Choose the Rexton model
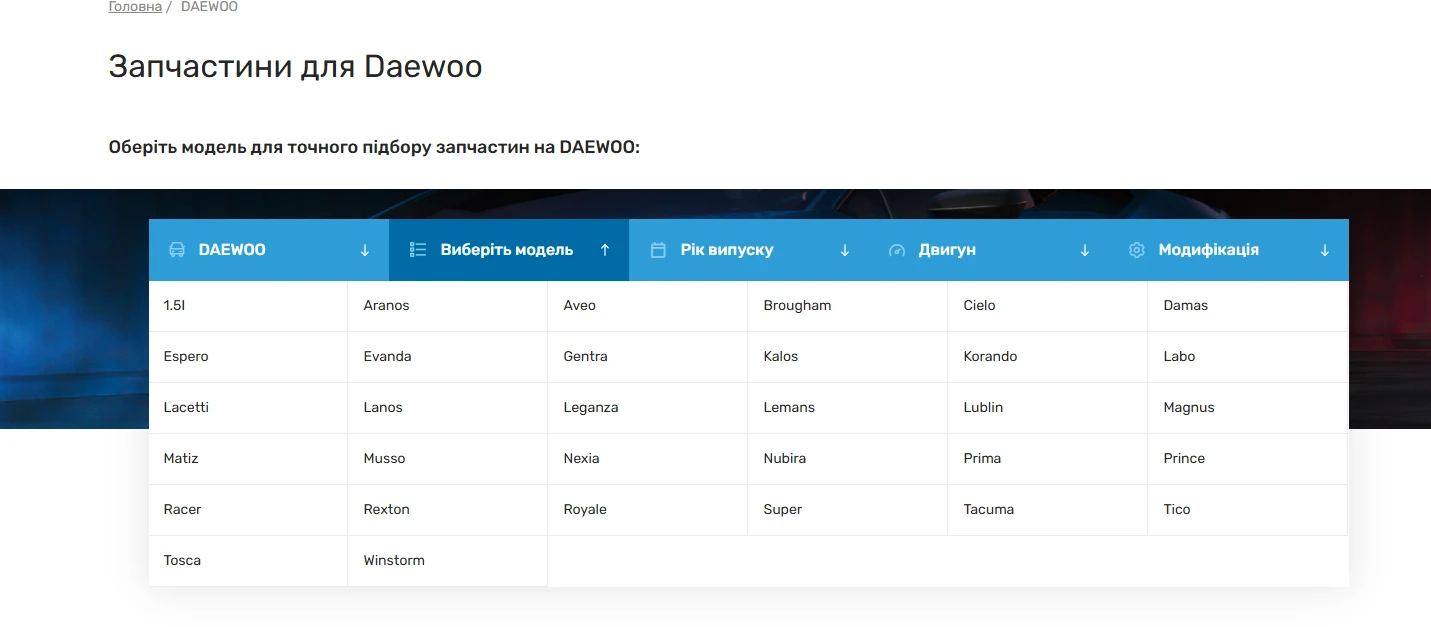The width and height of the screenshot is (1431, 627). point(448,510)
